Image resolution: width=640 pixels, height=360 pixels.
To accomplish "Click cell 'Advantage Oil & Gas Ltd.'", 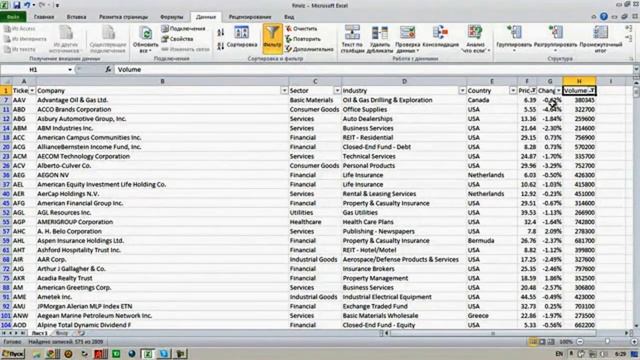I will (x=162, y=100).
